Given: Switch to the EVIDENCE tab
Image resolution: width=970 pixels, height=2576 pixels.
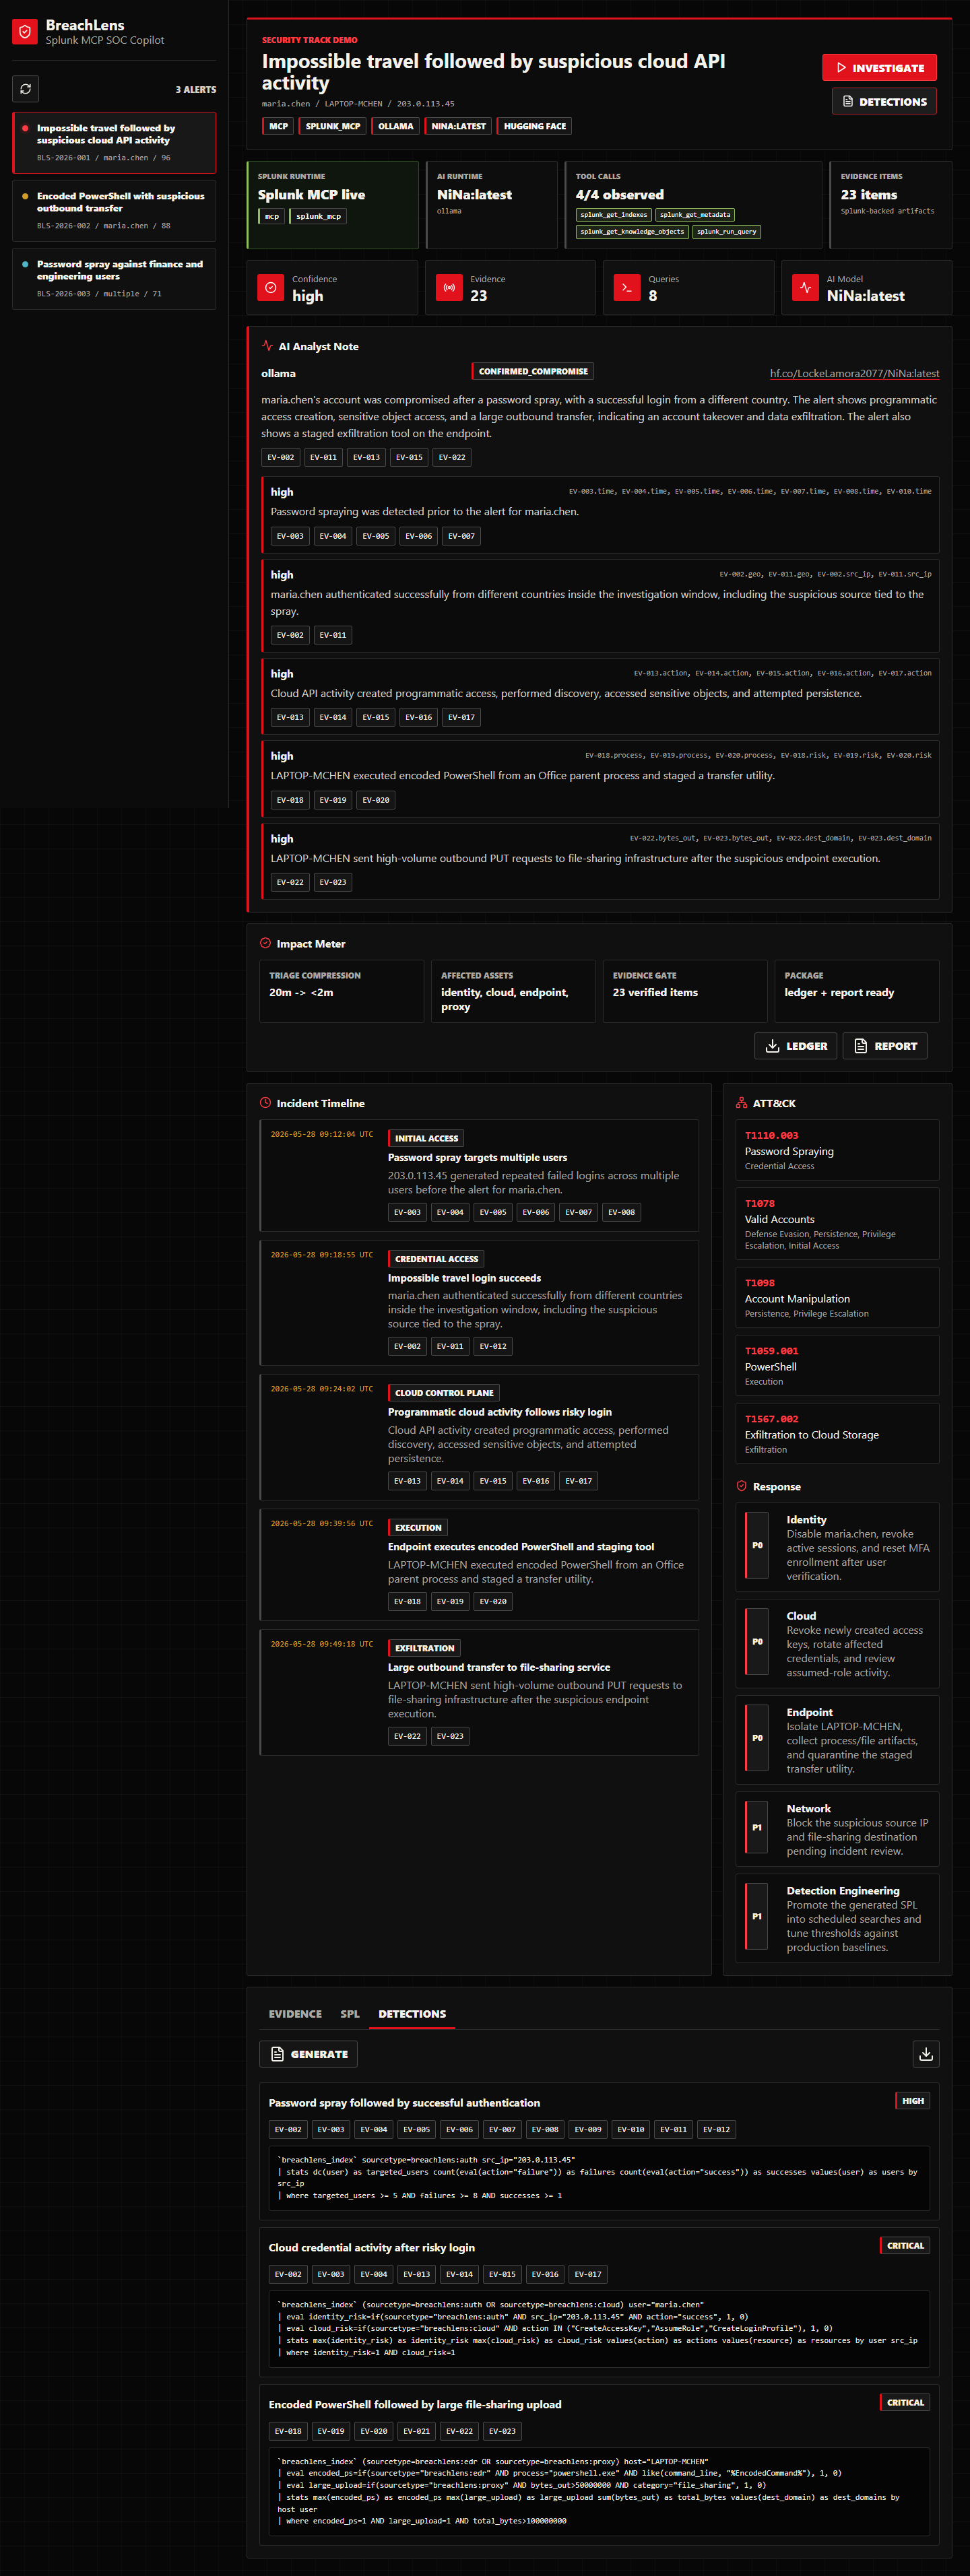Looking at the screenshot, I should point(295,2014).
